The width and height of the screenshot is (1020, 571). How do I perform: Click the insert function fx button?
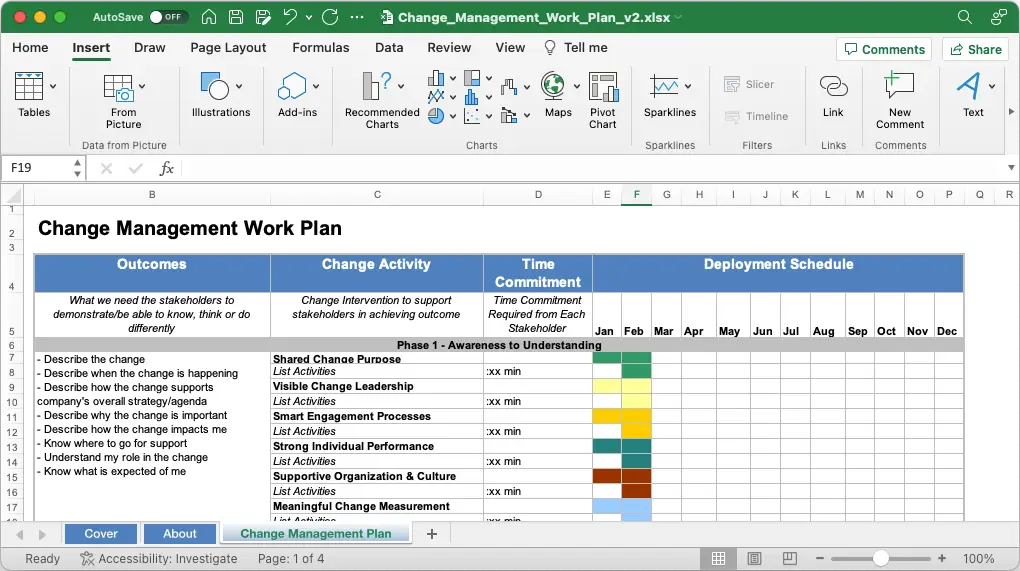pos(167,168)
